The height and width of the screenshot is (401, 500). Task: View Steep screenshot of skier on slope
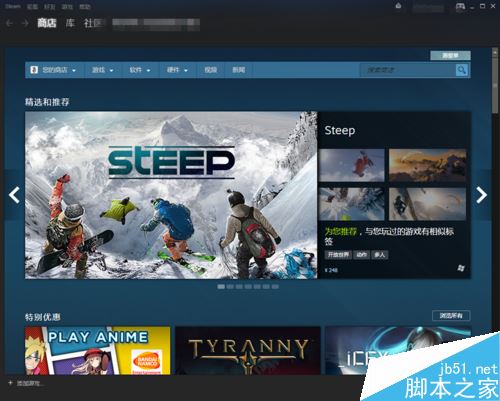(x=352, y=204)
